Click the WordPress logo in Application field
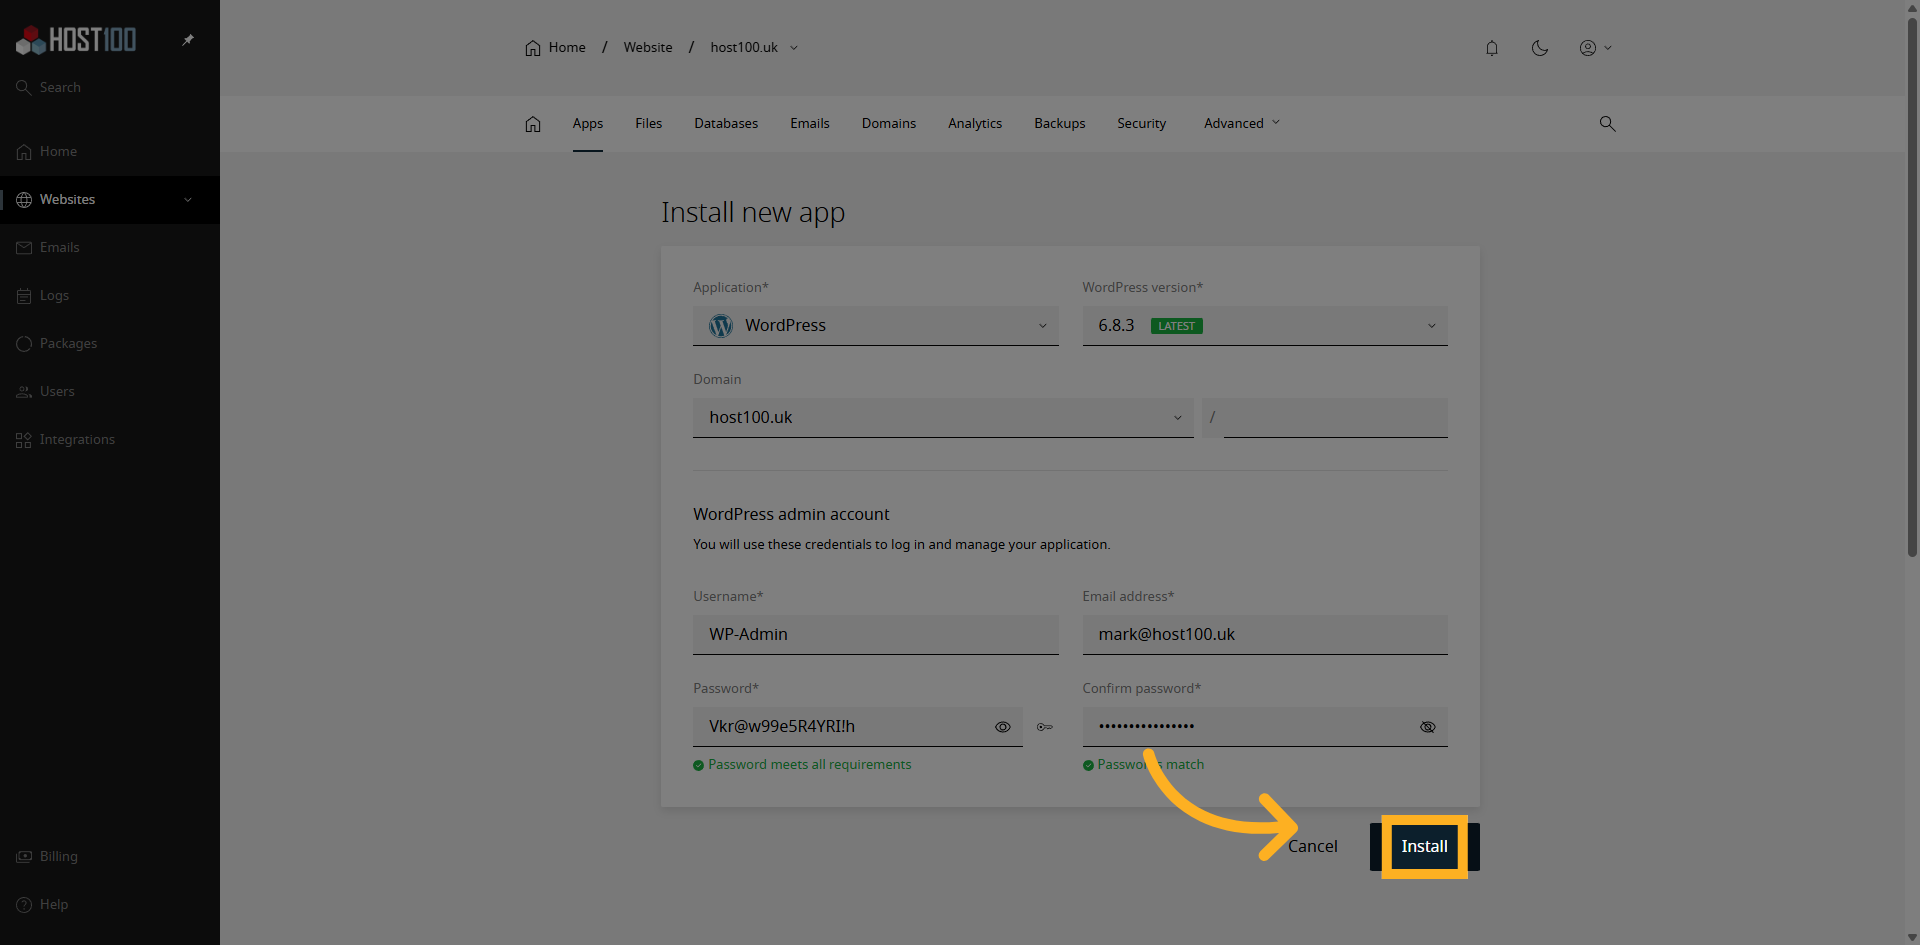 721,326
